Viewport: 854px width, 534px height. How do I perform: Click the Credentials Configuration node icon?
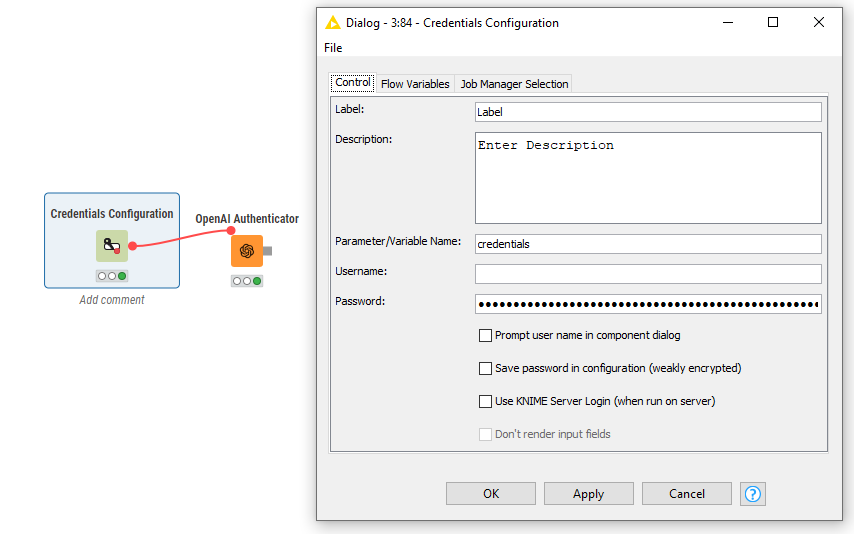[111, 246]
